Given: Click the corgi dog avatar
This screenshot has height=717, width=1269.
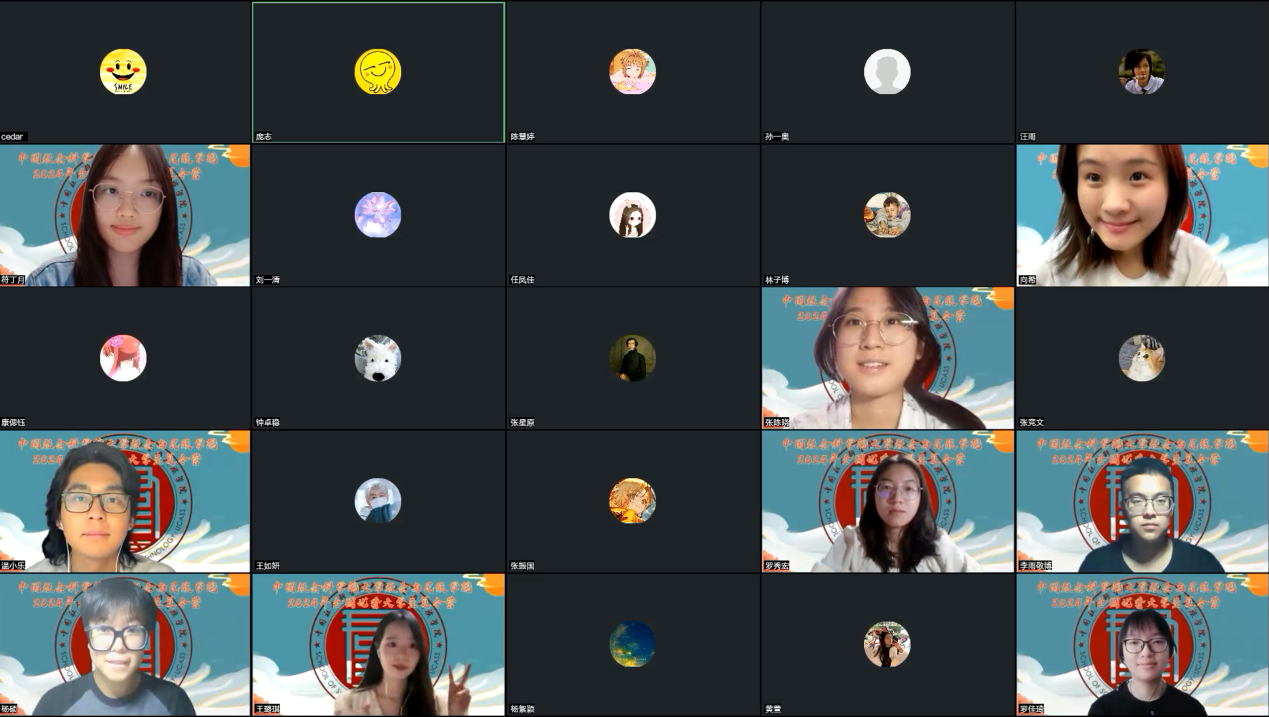Looking at the screenshot, I should [1141, 358].
